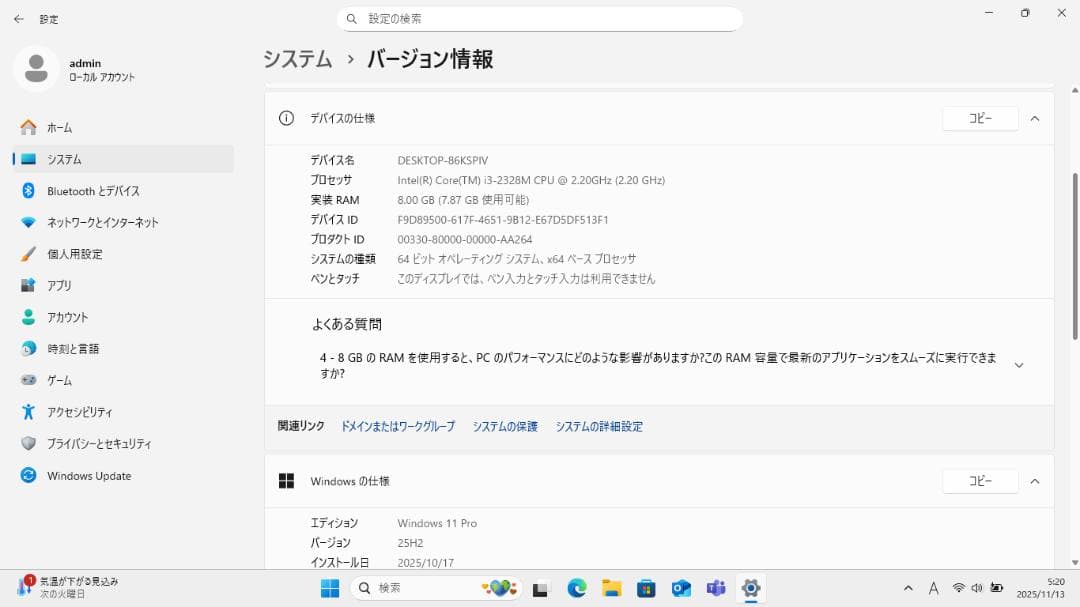
Task: Open ドメインまたはワークグループ link
Action: pos(398,426)
